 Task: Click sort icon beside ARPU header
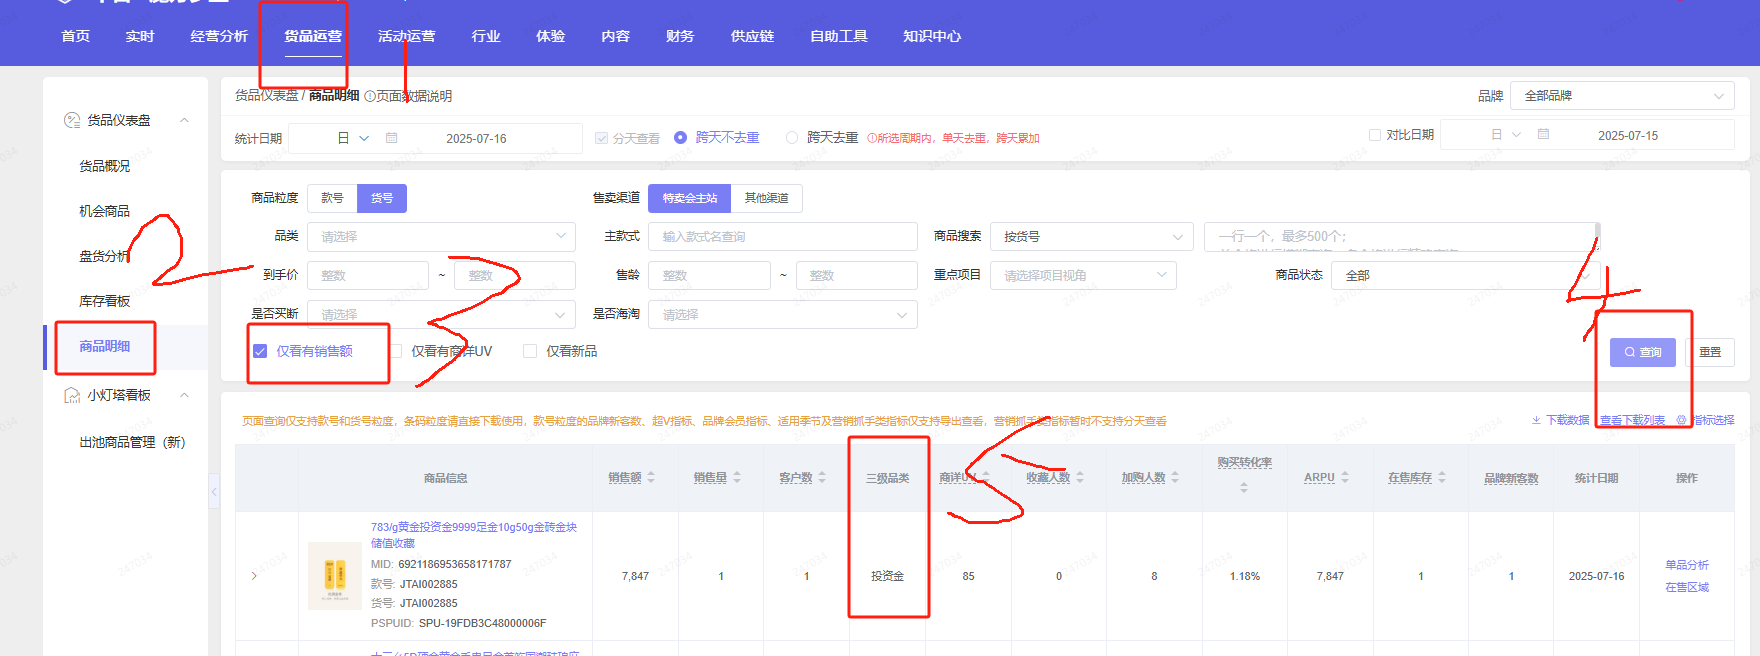1345,478
